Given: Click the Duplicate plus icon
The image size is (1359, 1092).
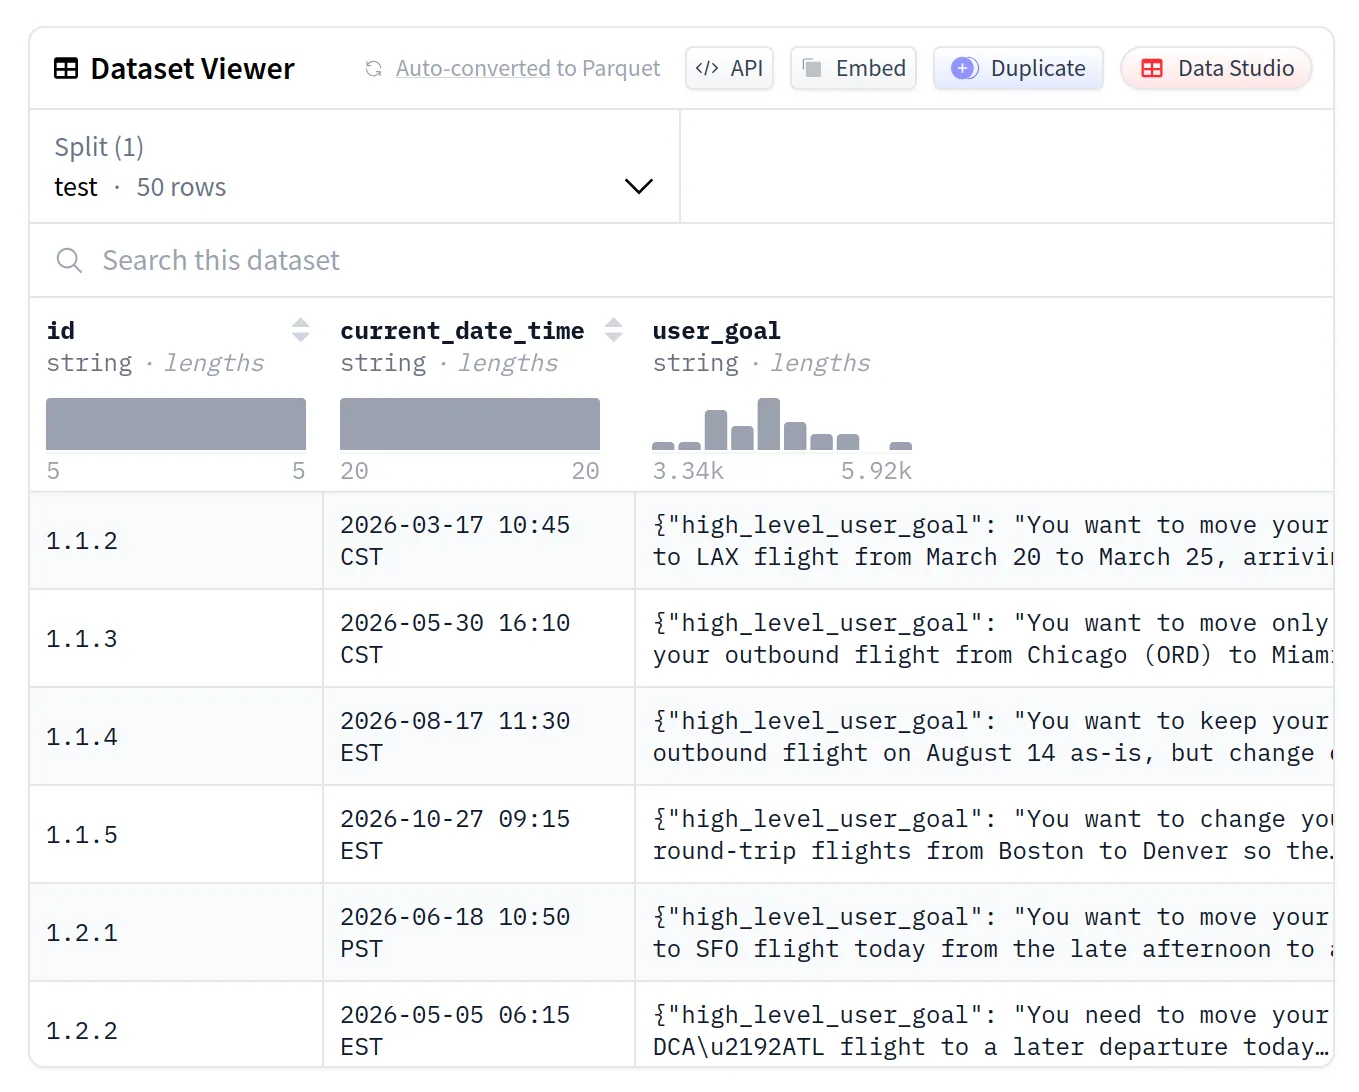Looking at the screenshot, I should click(963, 68).
